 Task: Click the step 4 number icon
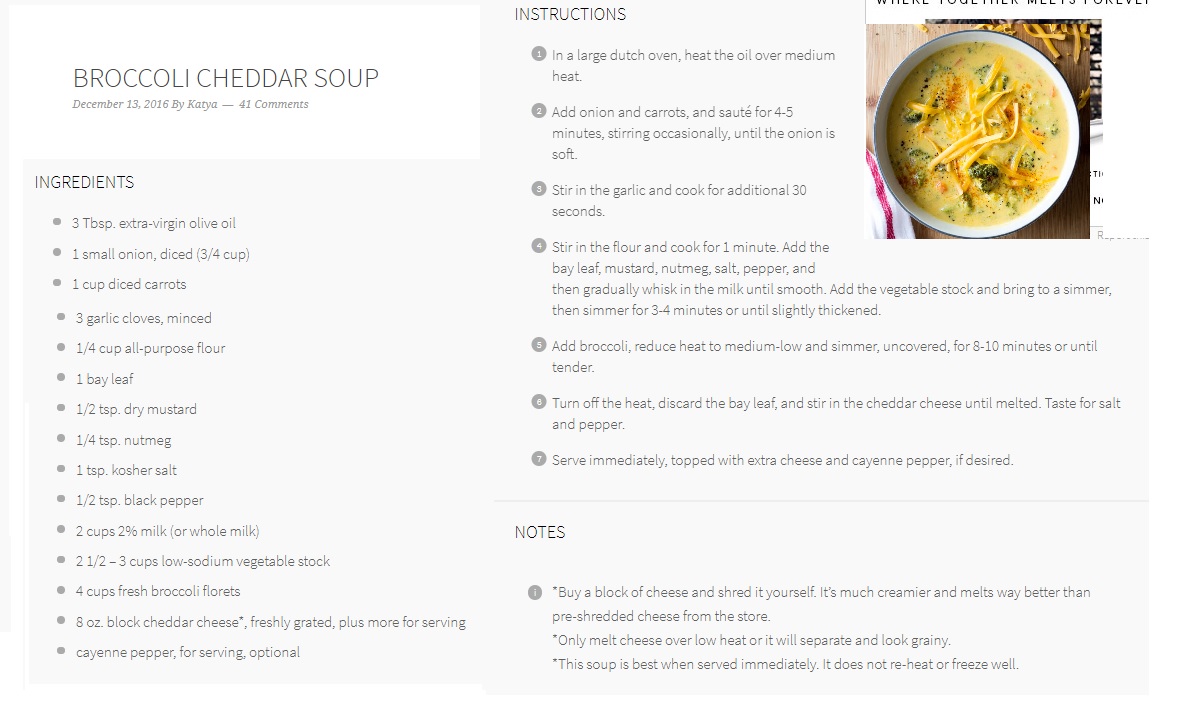click(x=539, y=245)
